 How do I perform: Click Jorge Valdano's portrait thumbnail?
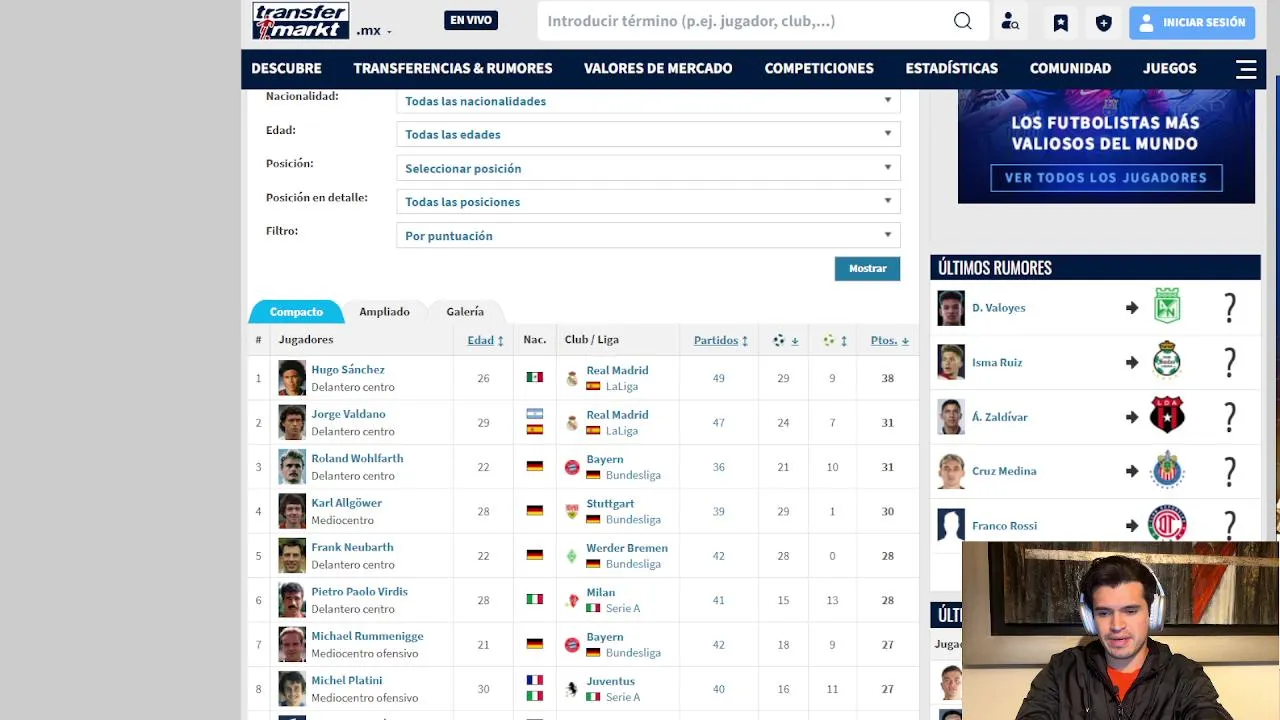(x=292, y=423)
